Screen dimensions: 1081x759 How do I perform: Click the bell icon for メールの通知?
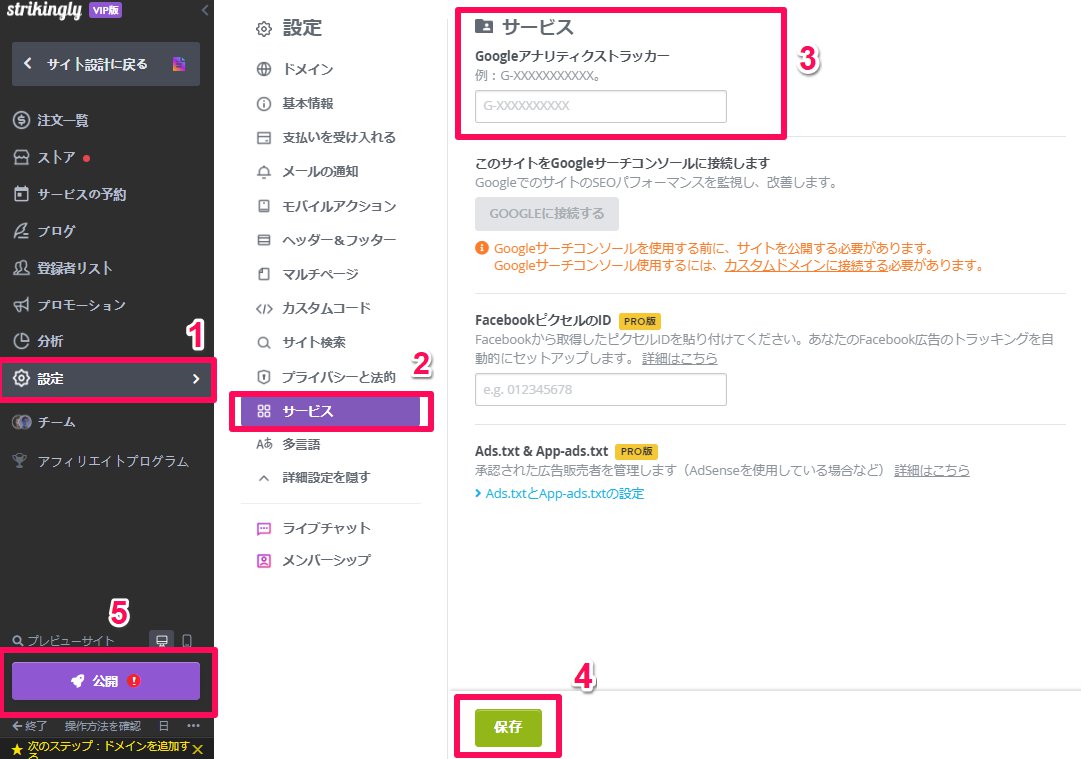[x=264, y=172]
